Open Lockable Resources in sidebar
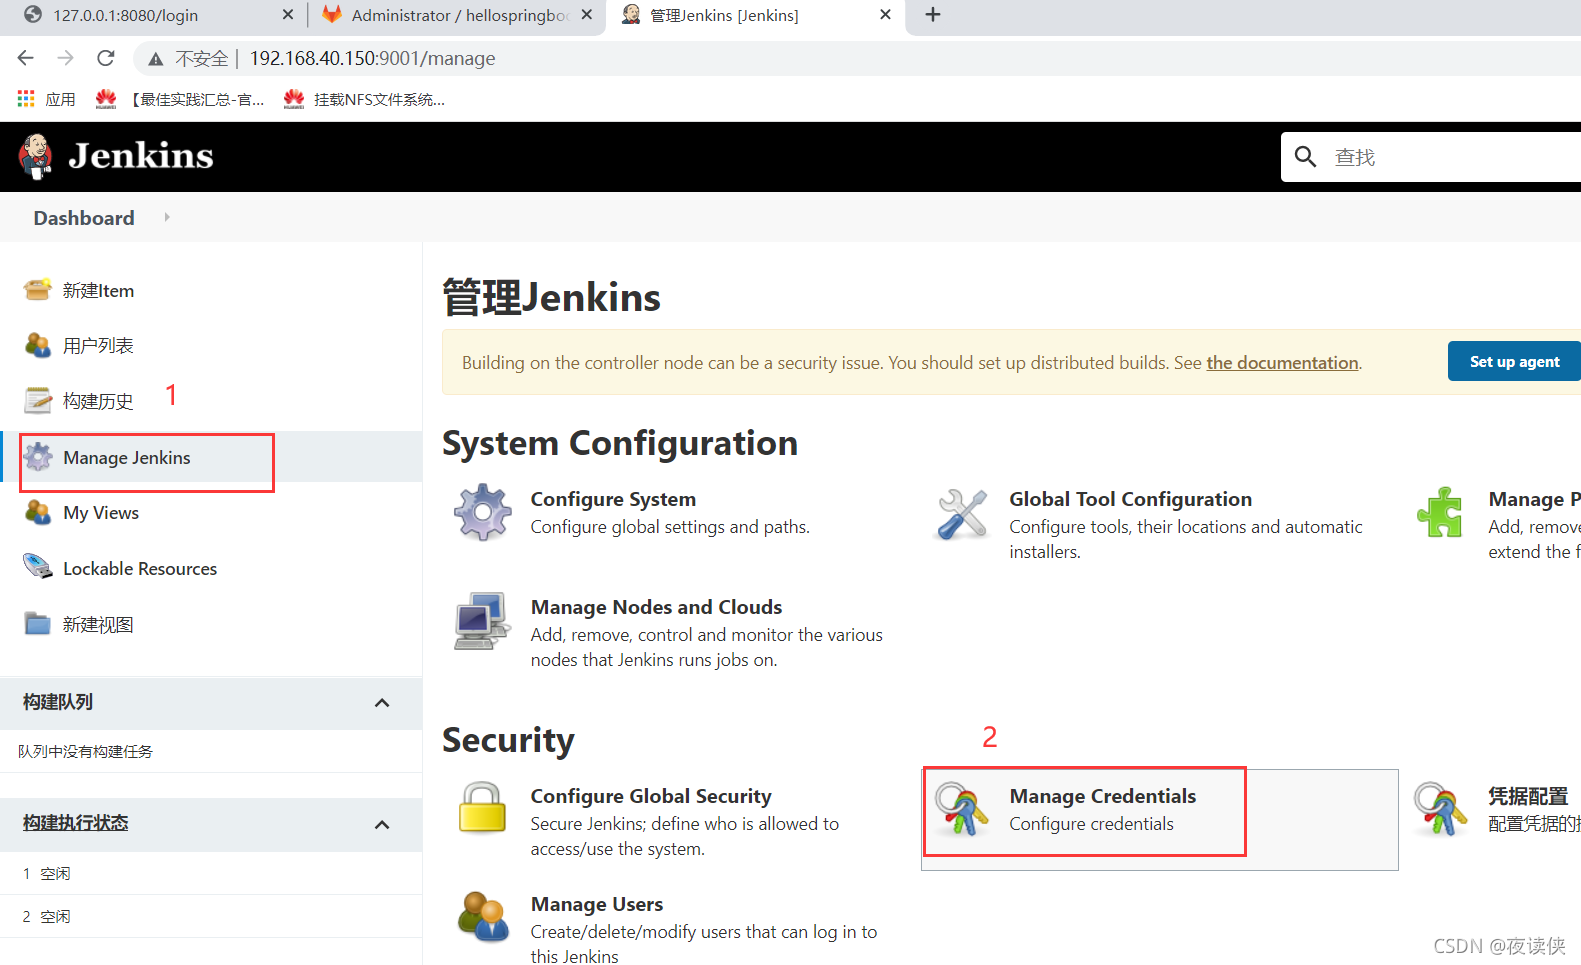The width and height of the screenshot is (1581, 965). pyautogui.click(x=140, y=569)
